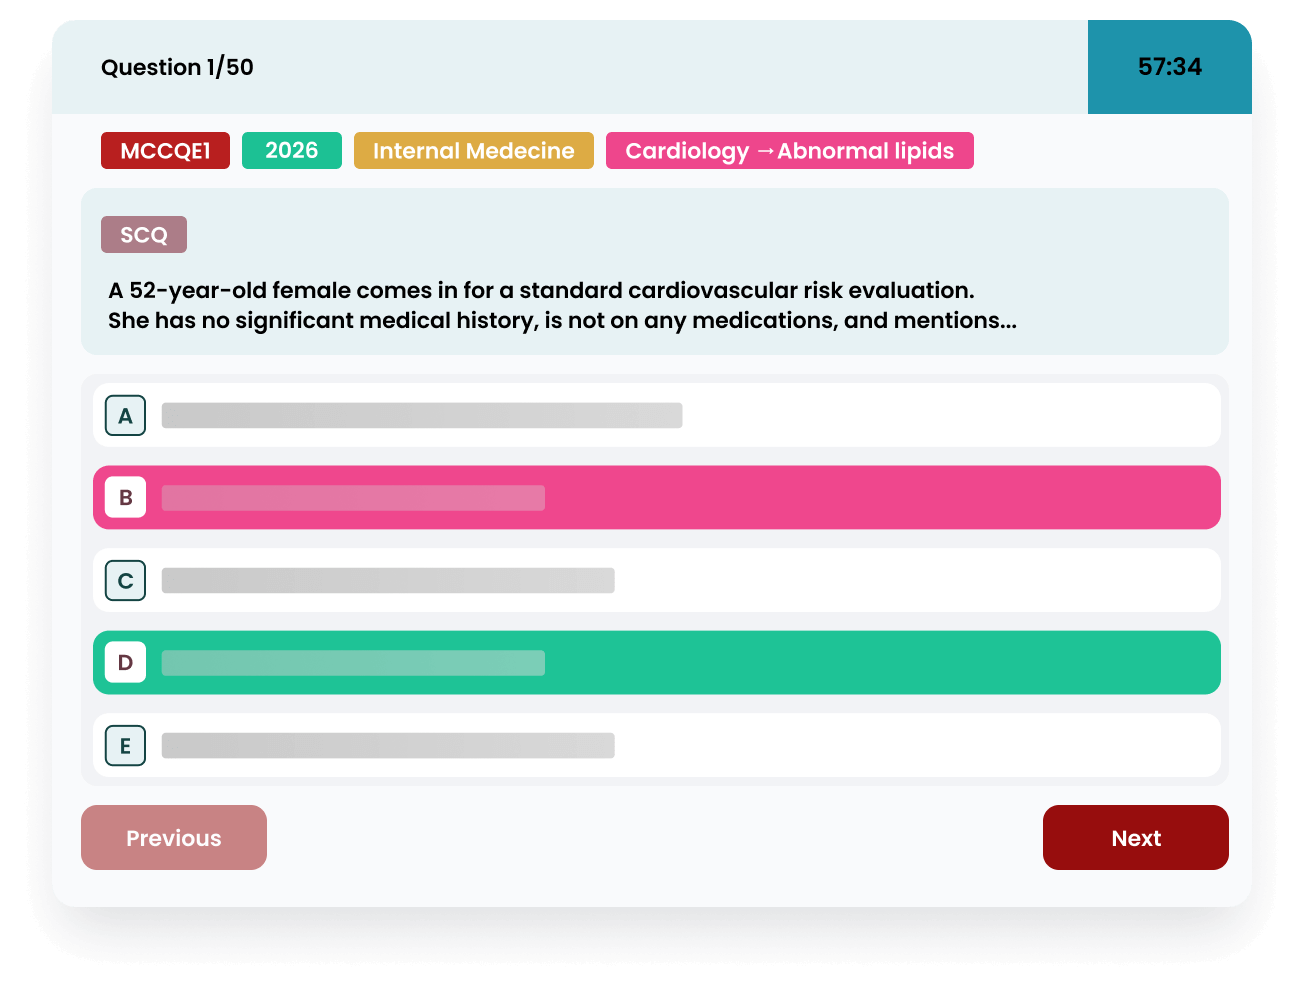
Task: Click the SCQ question type badge
Action: (x=144, y=235)
